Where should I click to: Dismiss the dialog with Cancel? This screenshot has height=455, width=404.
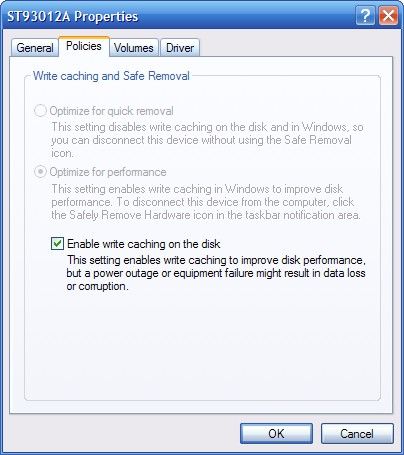pyautogui.click(x=357, y=433)
